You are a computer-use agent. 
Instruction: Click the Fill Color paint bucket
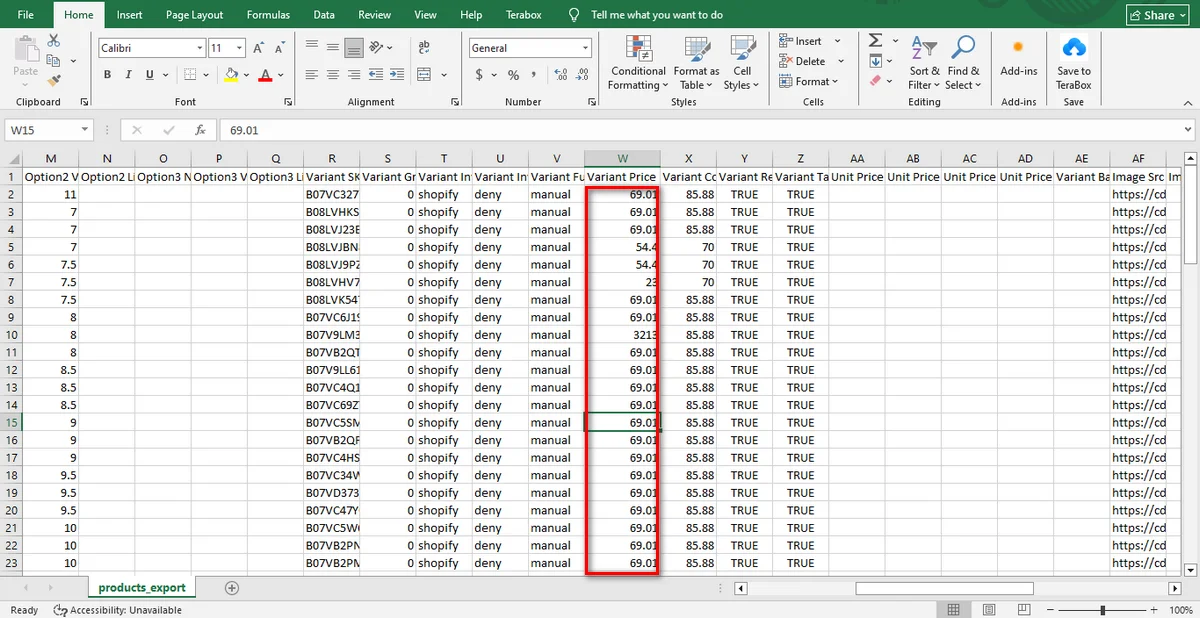click(x=231, y=75)
